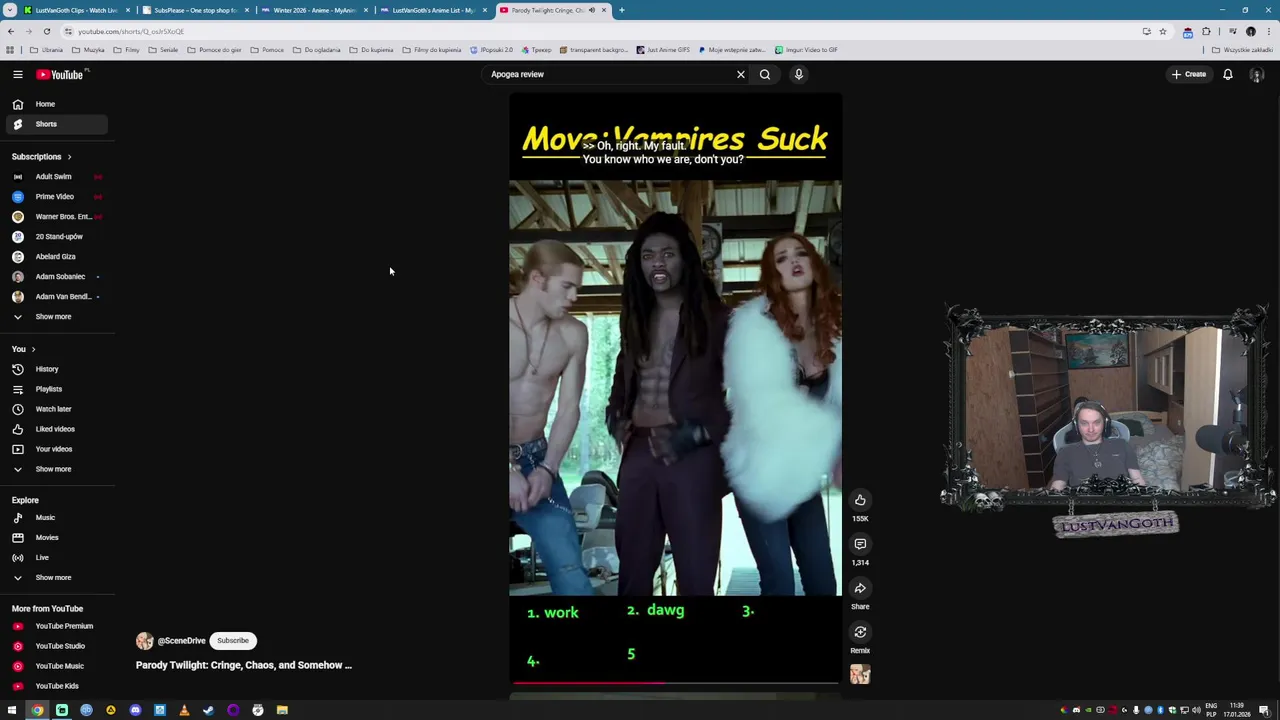Open a new browser tab
1280x720 pixels.
click(621, 10)
